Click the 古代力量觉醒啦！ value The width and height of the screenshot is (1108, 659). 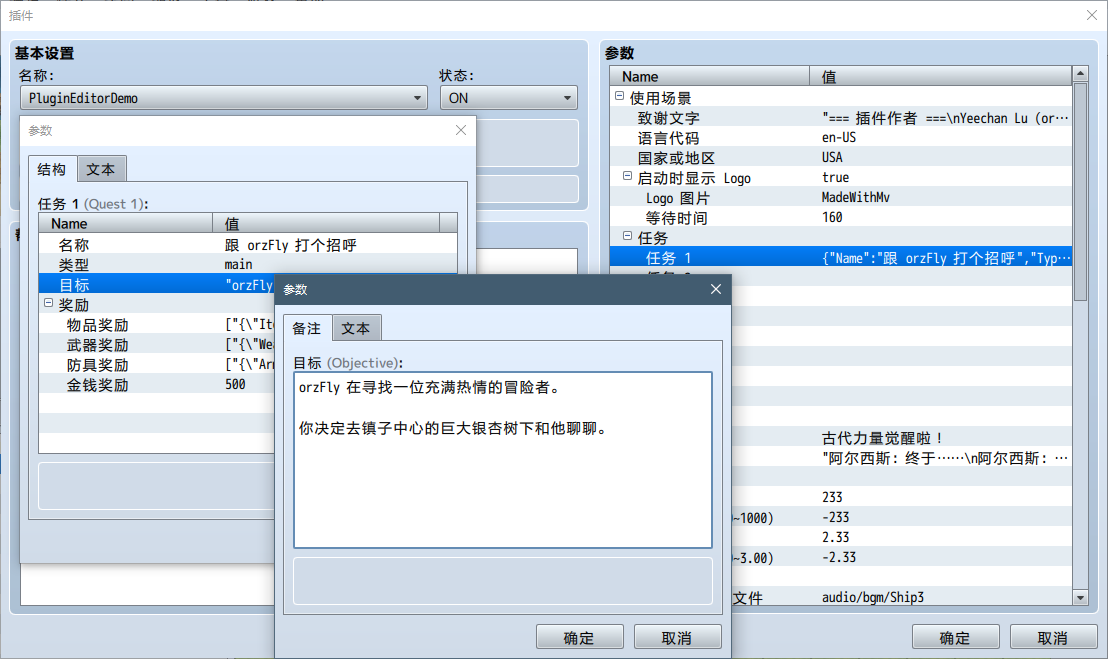(883, 438)
